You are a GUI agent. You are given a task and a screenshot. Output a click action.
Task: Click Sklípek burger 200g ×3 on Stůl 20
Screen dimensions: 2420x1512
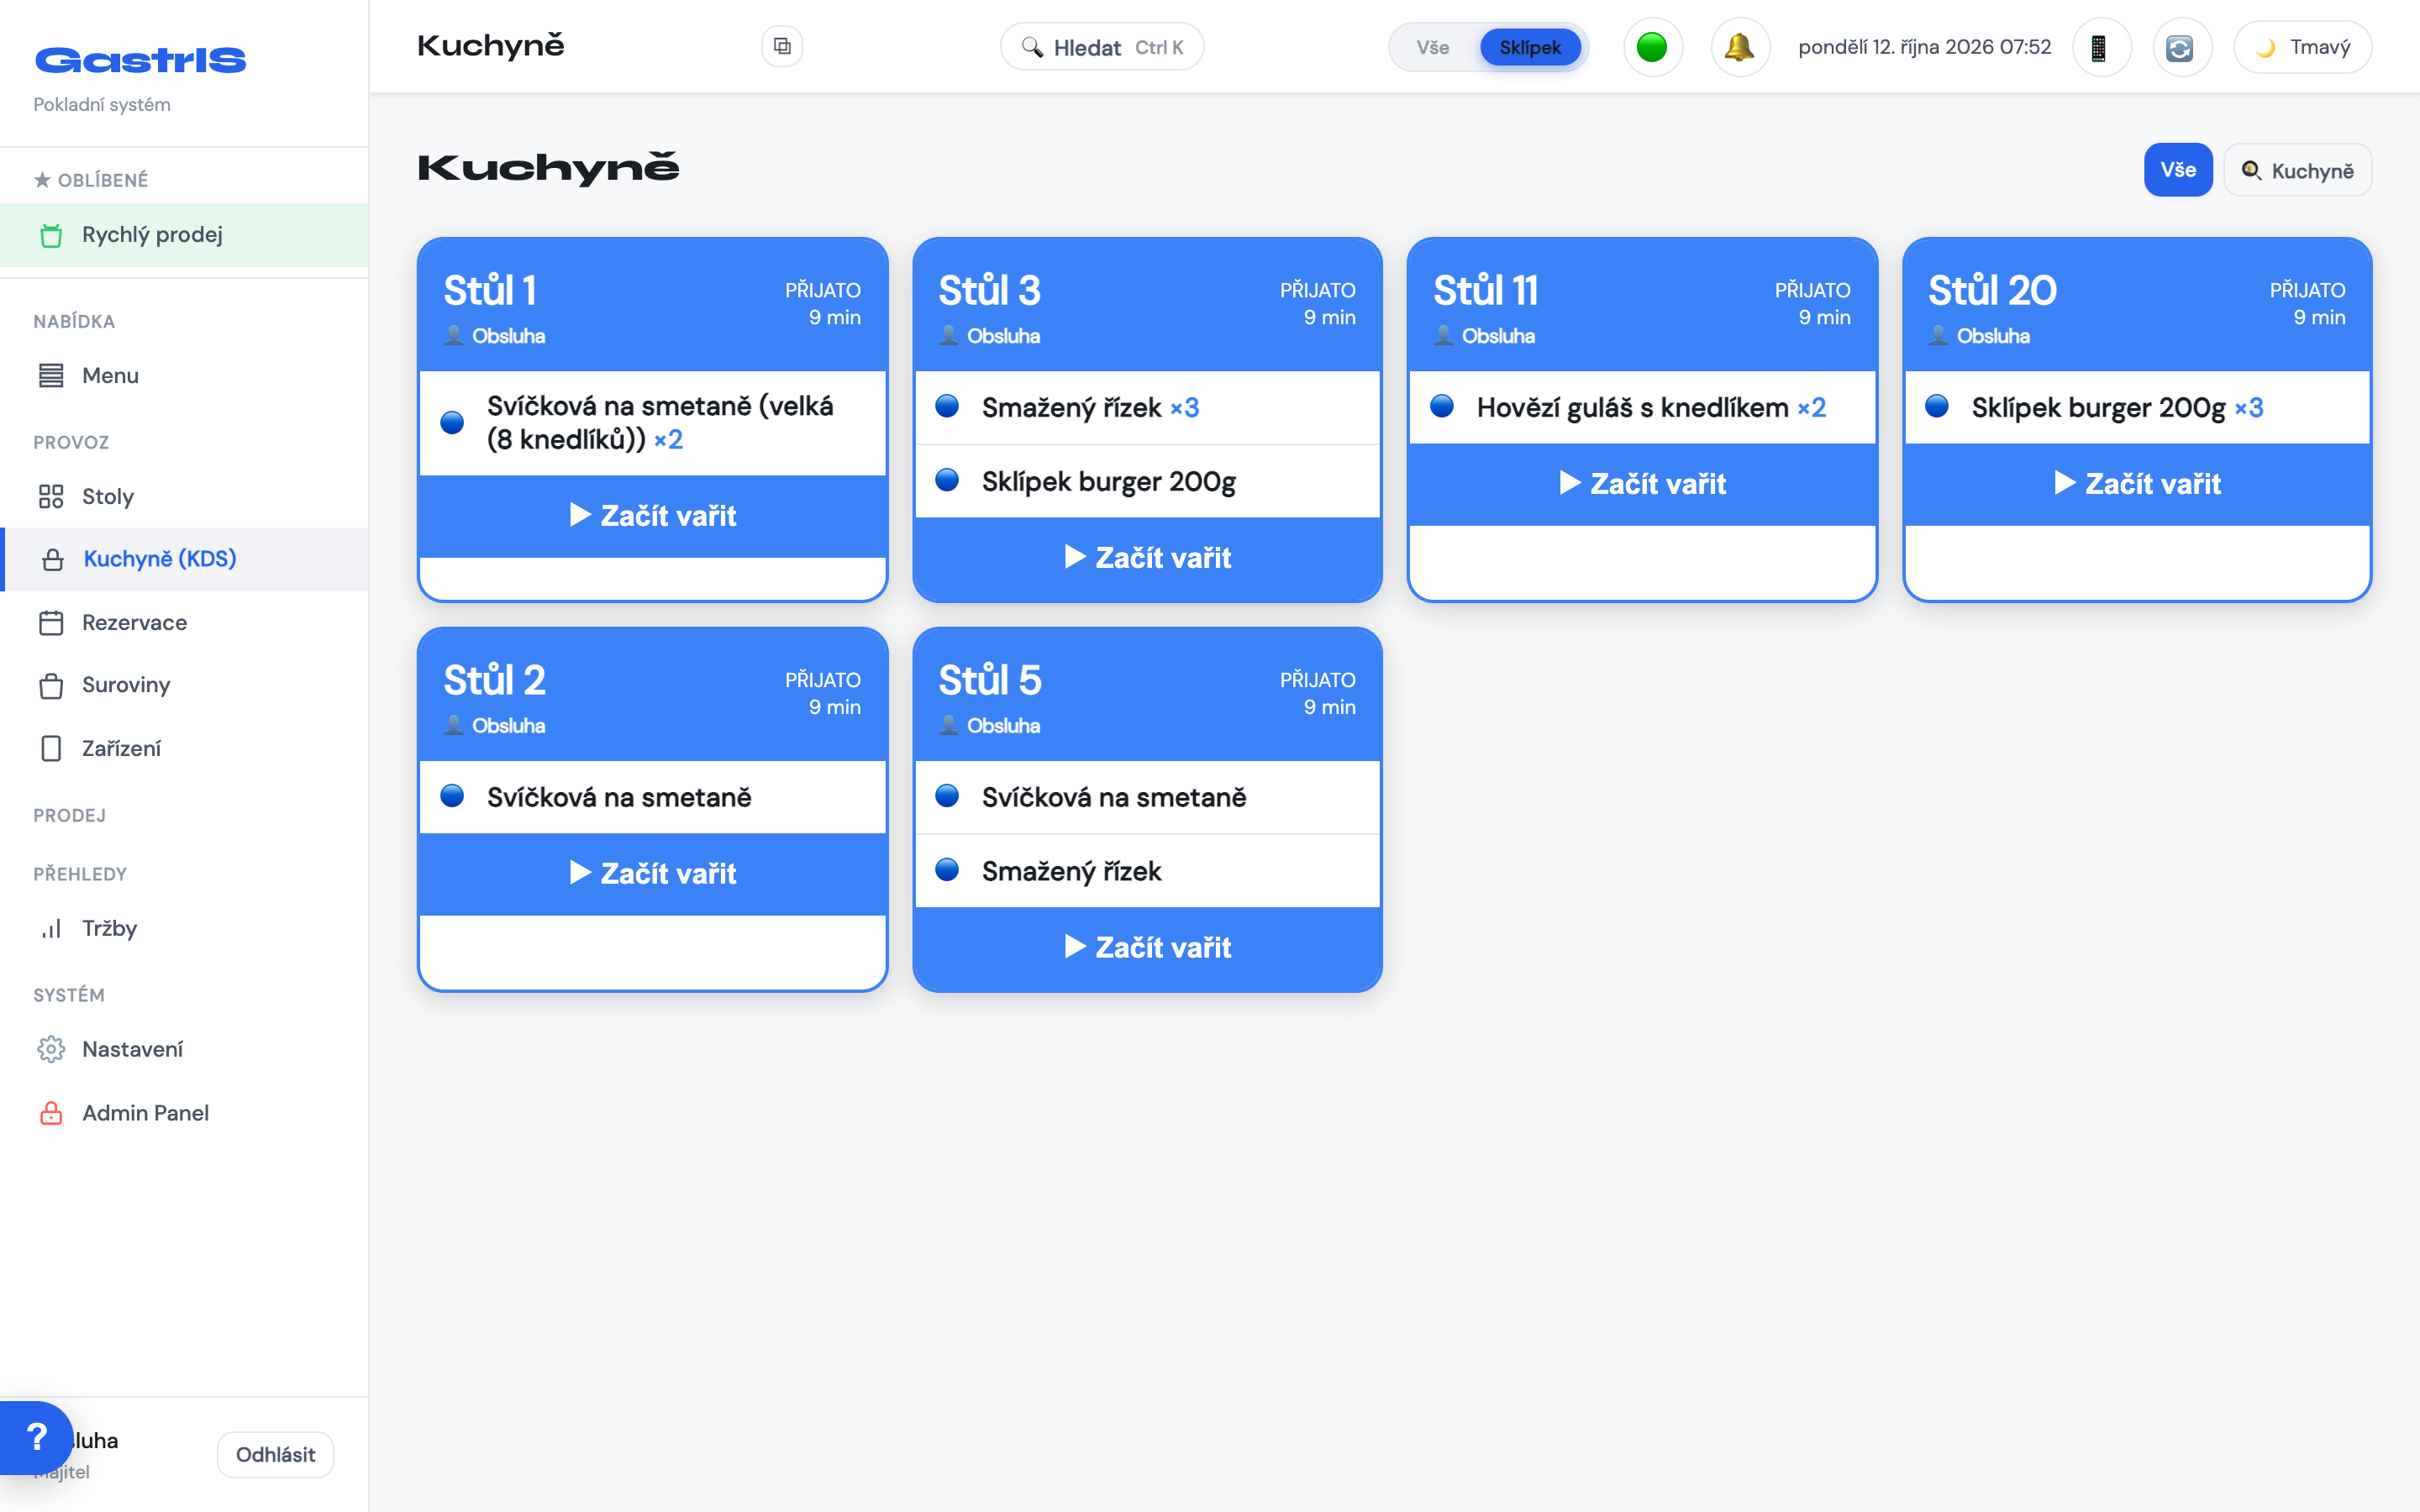tap(2137, 408)
